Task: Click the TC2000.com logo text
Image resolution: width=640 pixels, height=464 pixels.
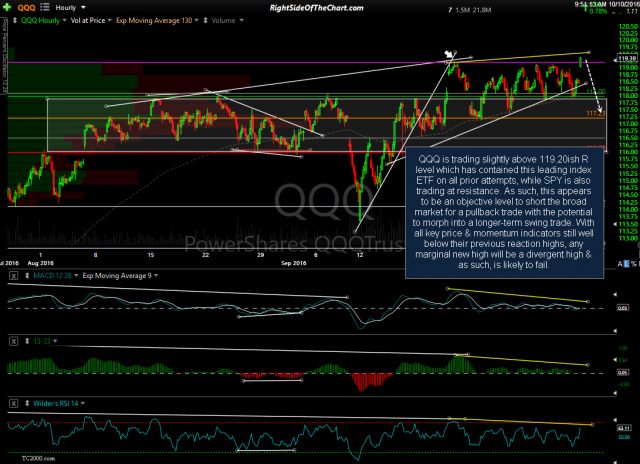Action: pos(38,459)
